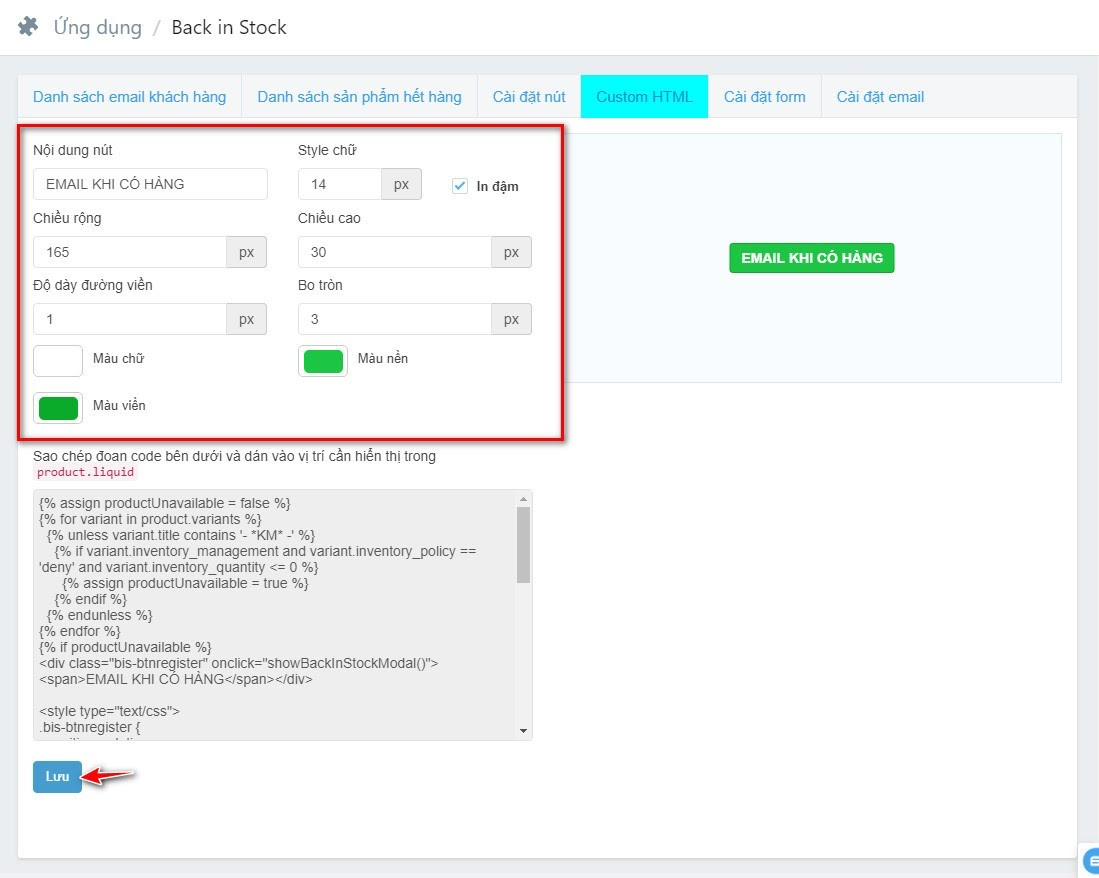Open the chat bubble widget icon
1099x878 pixels.
pyautogui.click(x=1091, y=860)
